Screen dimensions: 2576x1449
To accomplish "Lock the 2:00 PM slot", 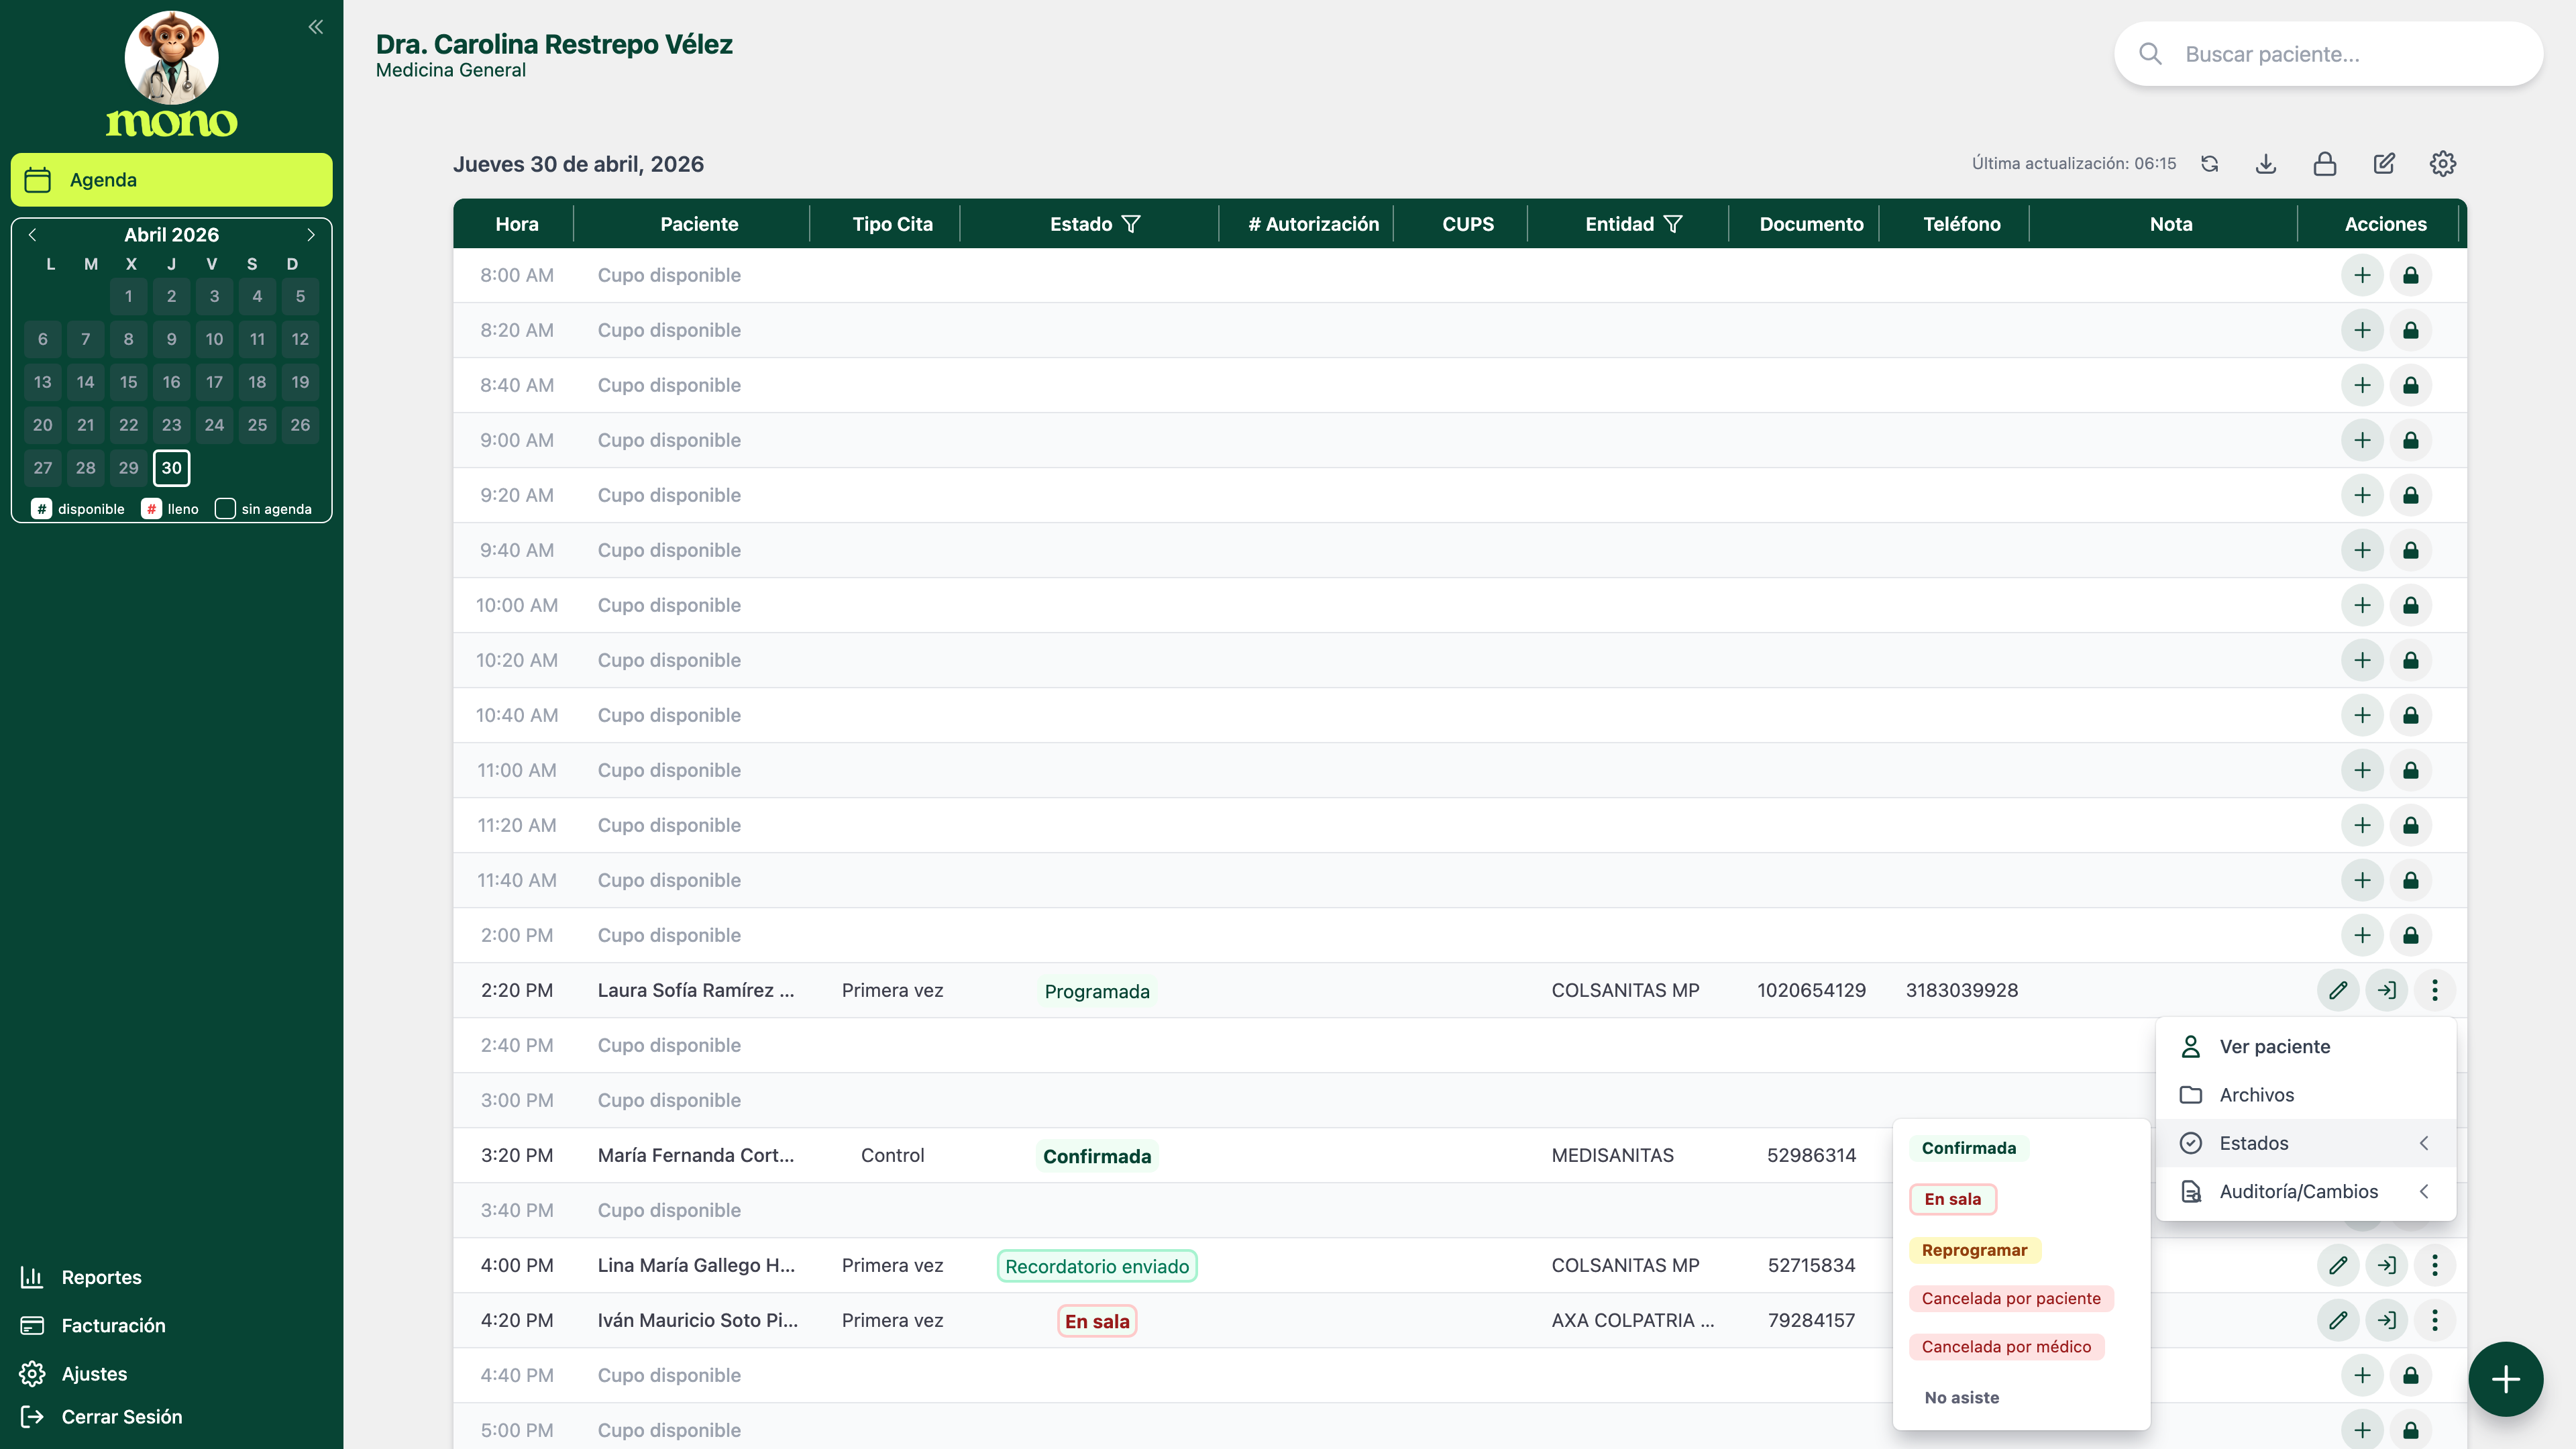I will (x=2411, y=935).
